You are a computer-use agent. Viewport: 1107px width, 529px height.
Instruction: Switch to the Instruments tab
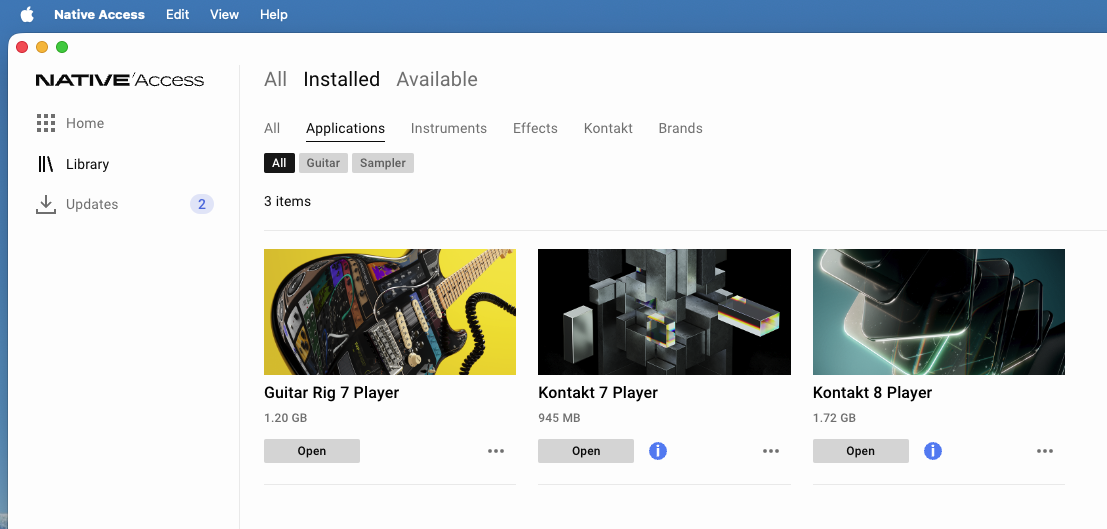pyautogui.click(x=449, y=128)
